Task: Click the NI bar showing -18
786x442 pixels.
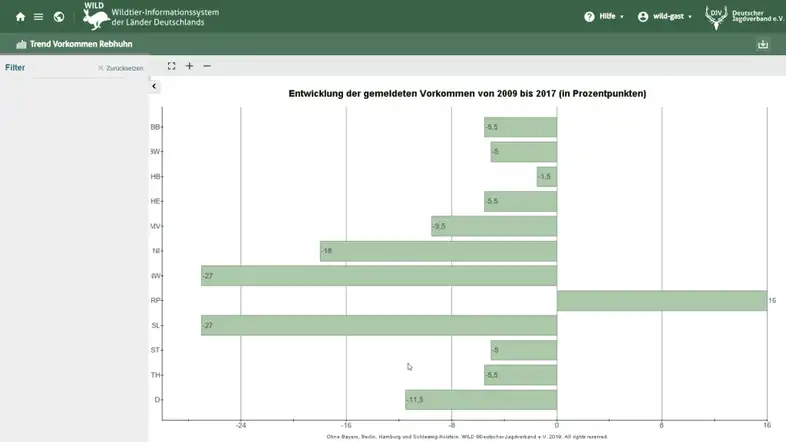Action: point(437,251)
